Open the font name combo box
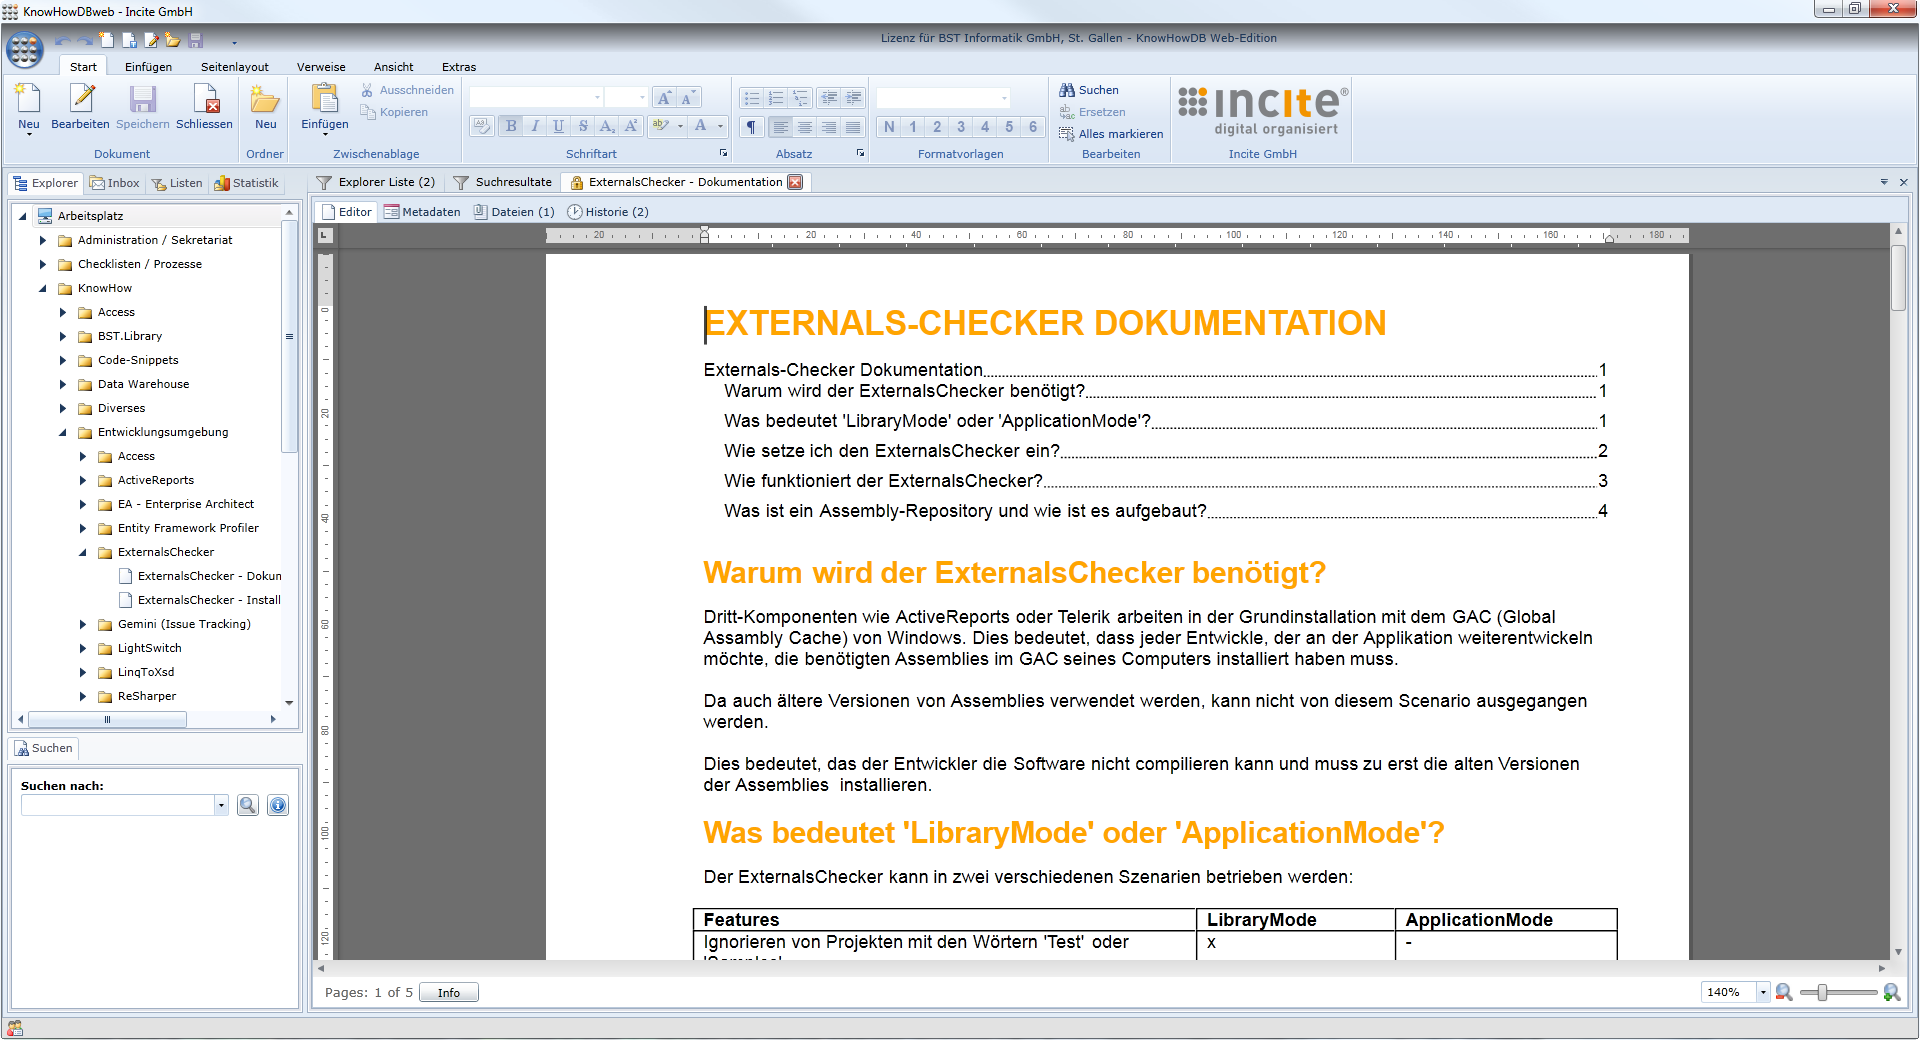Viewport: 1920px width, 1040px height. click(537, 98)
